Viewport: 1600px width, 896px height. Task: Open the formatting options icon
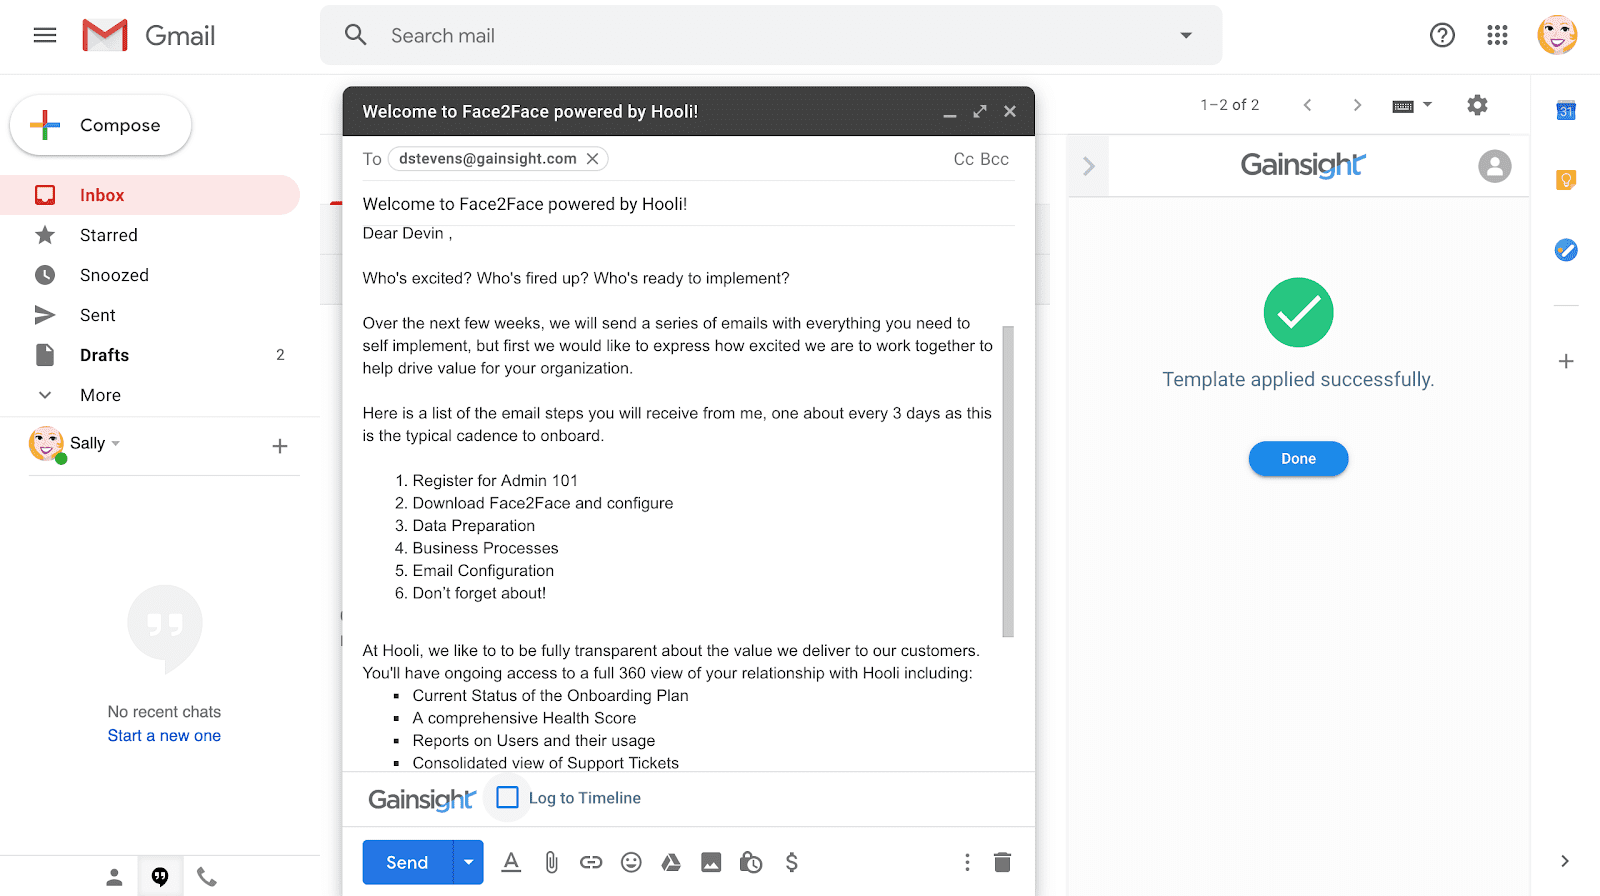[511, 862]
